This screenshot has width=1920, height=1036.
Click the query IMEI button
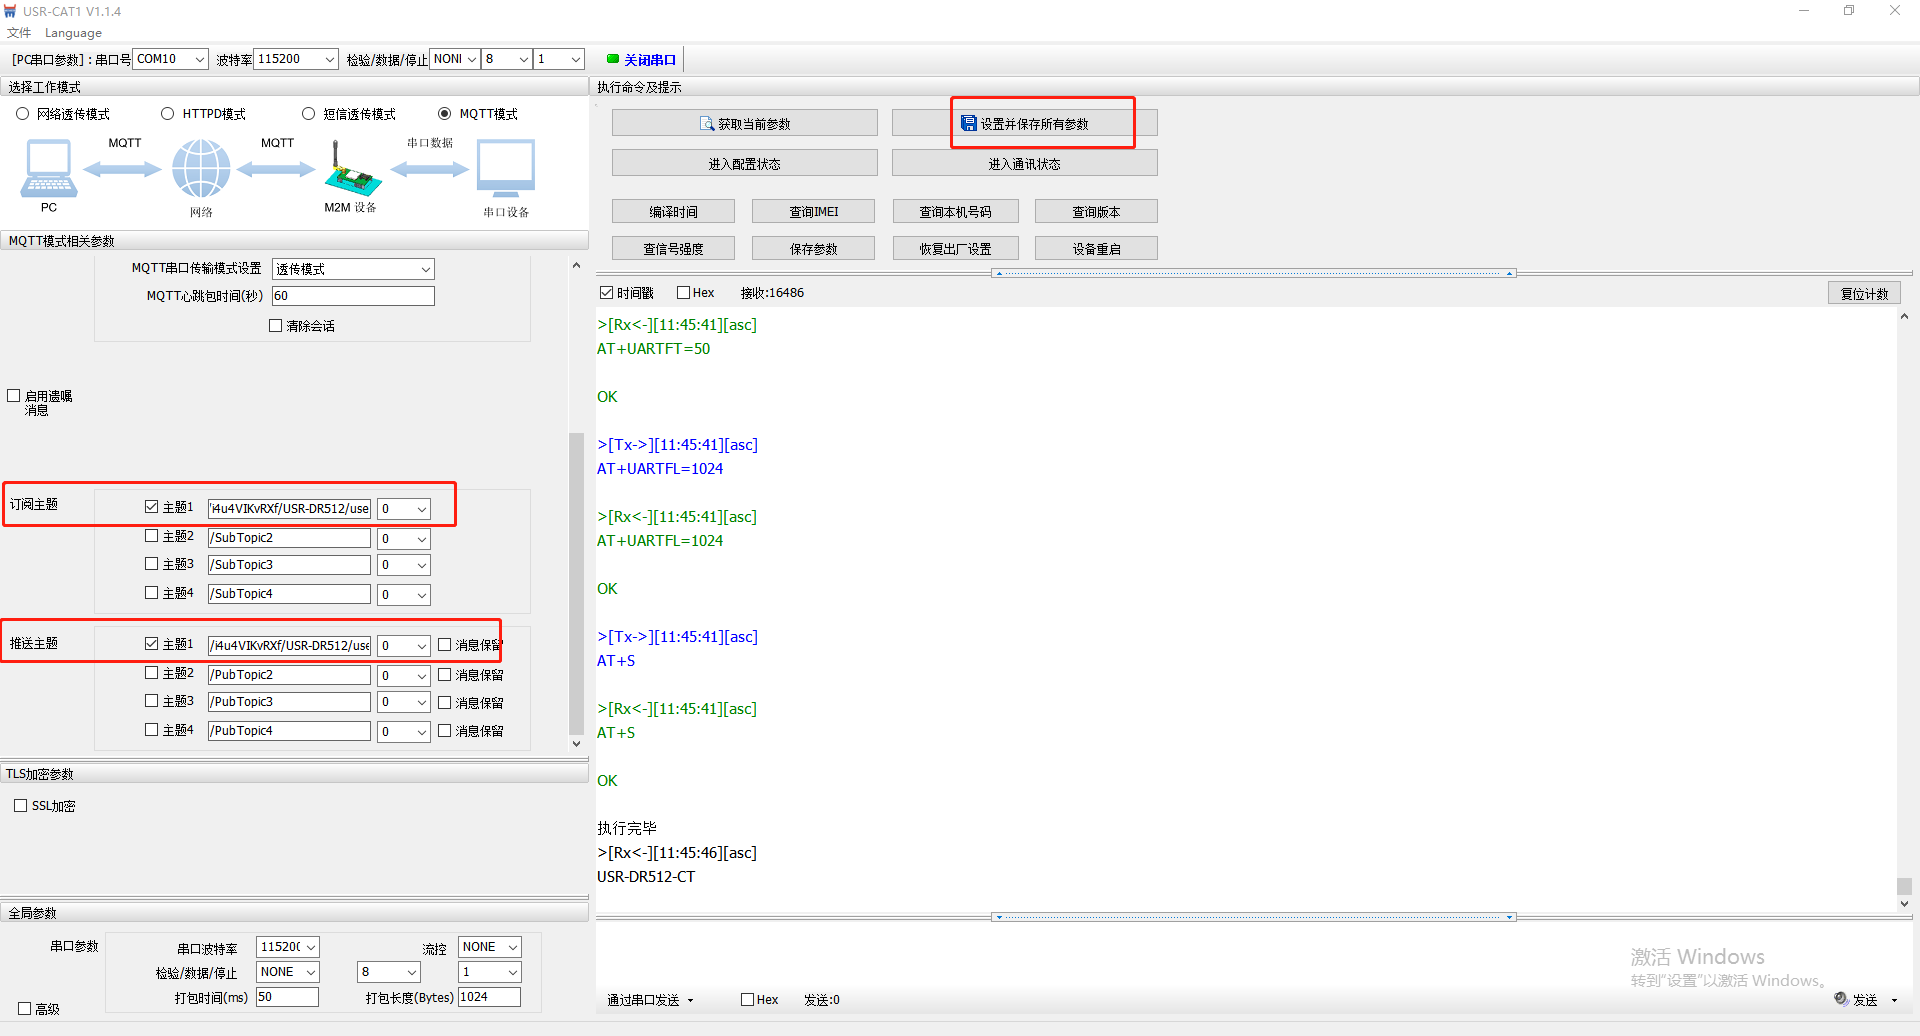tap(813, 212)
